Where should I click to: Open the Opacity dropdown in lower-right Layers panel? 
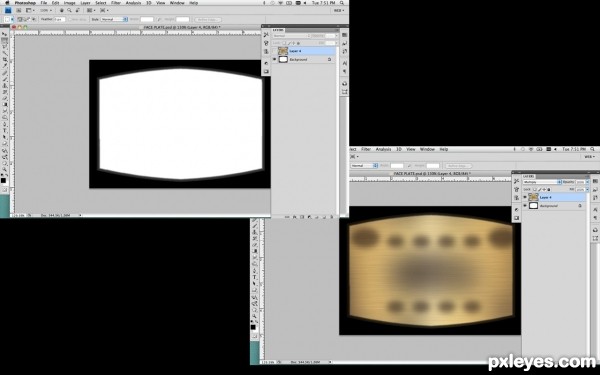pyautogui.click(x=587, y=182)
